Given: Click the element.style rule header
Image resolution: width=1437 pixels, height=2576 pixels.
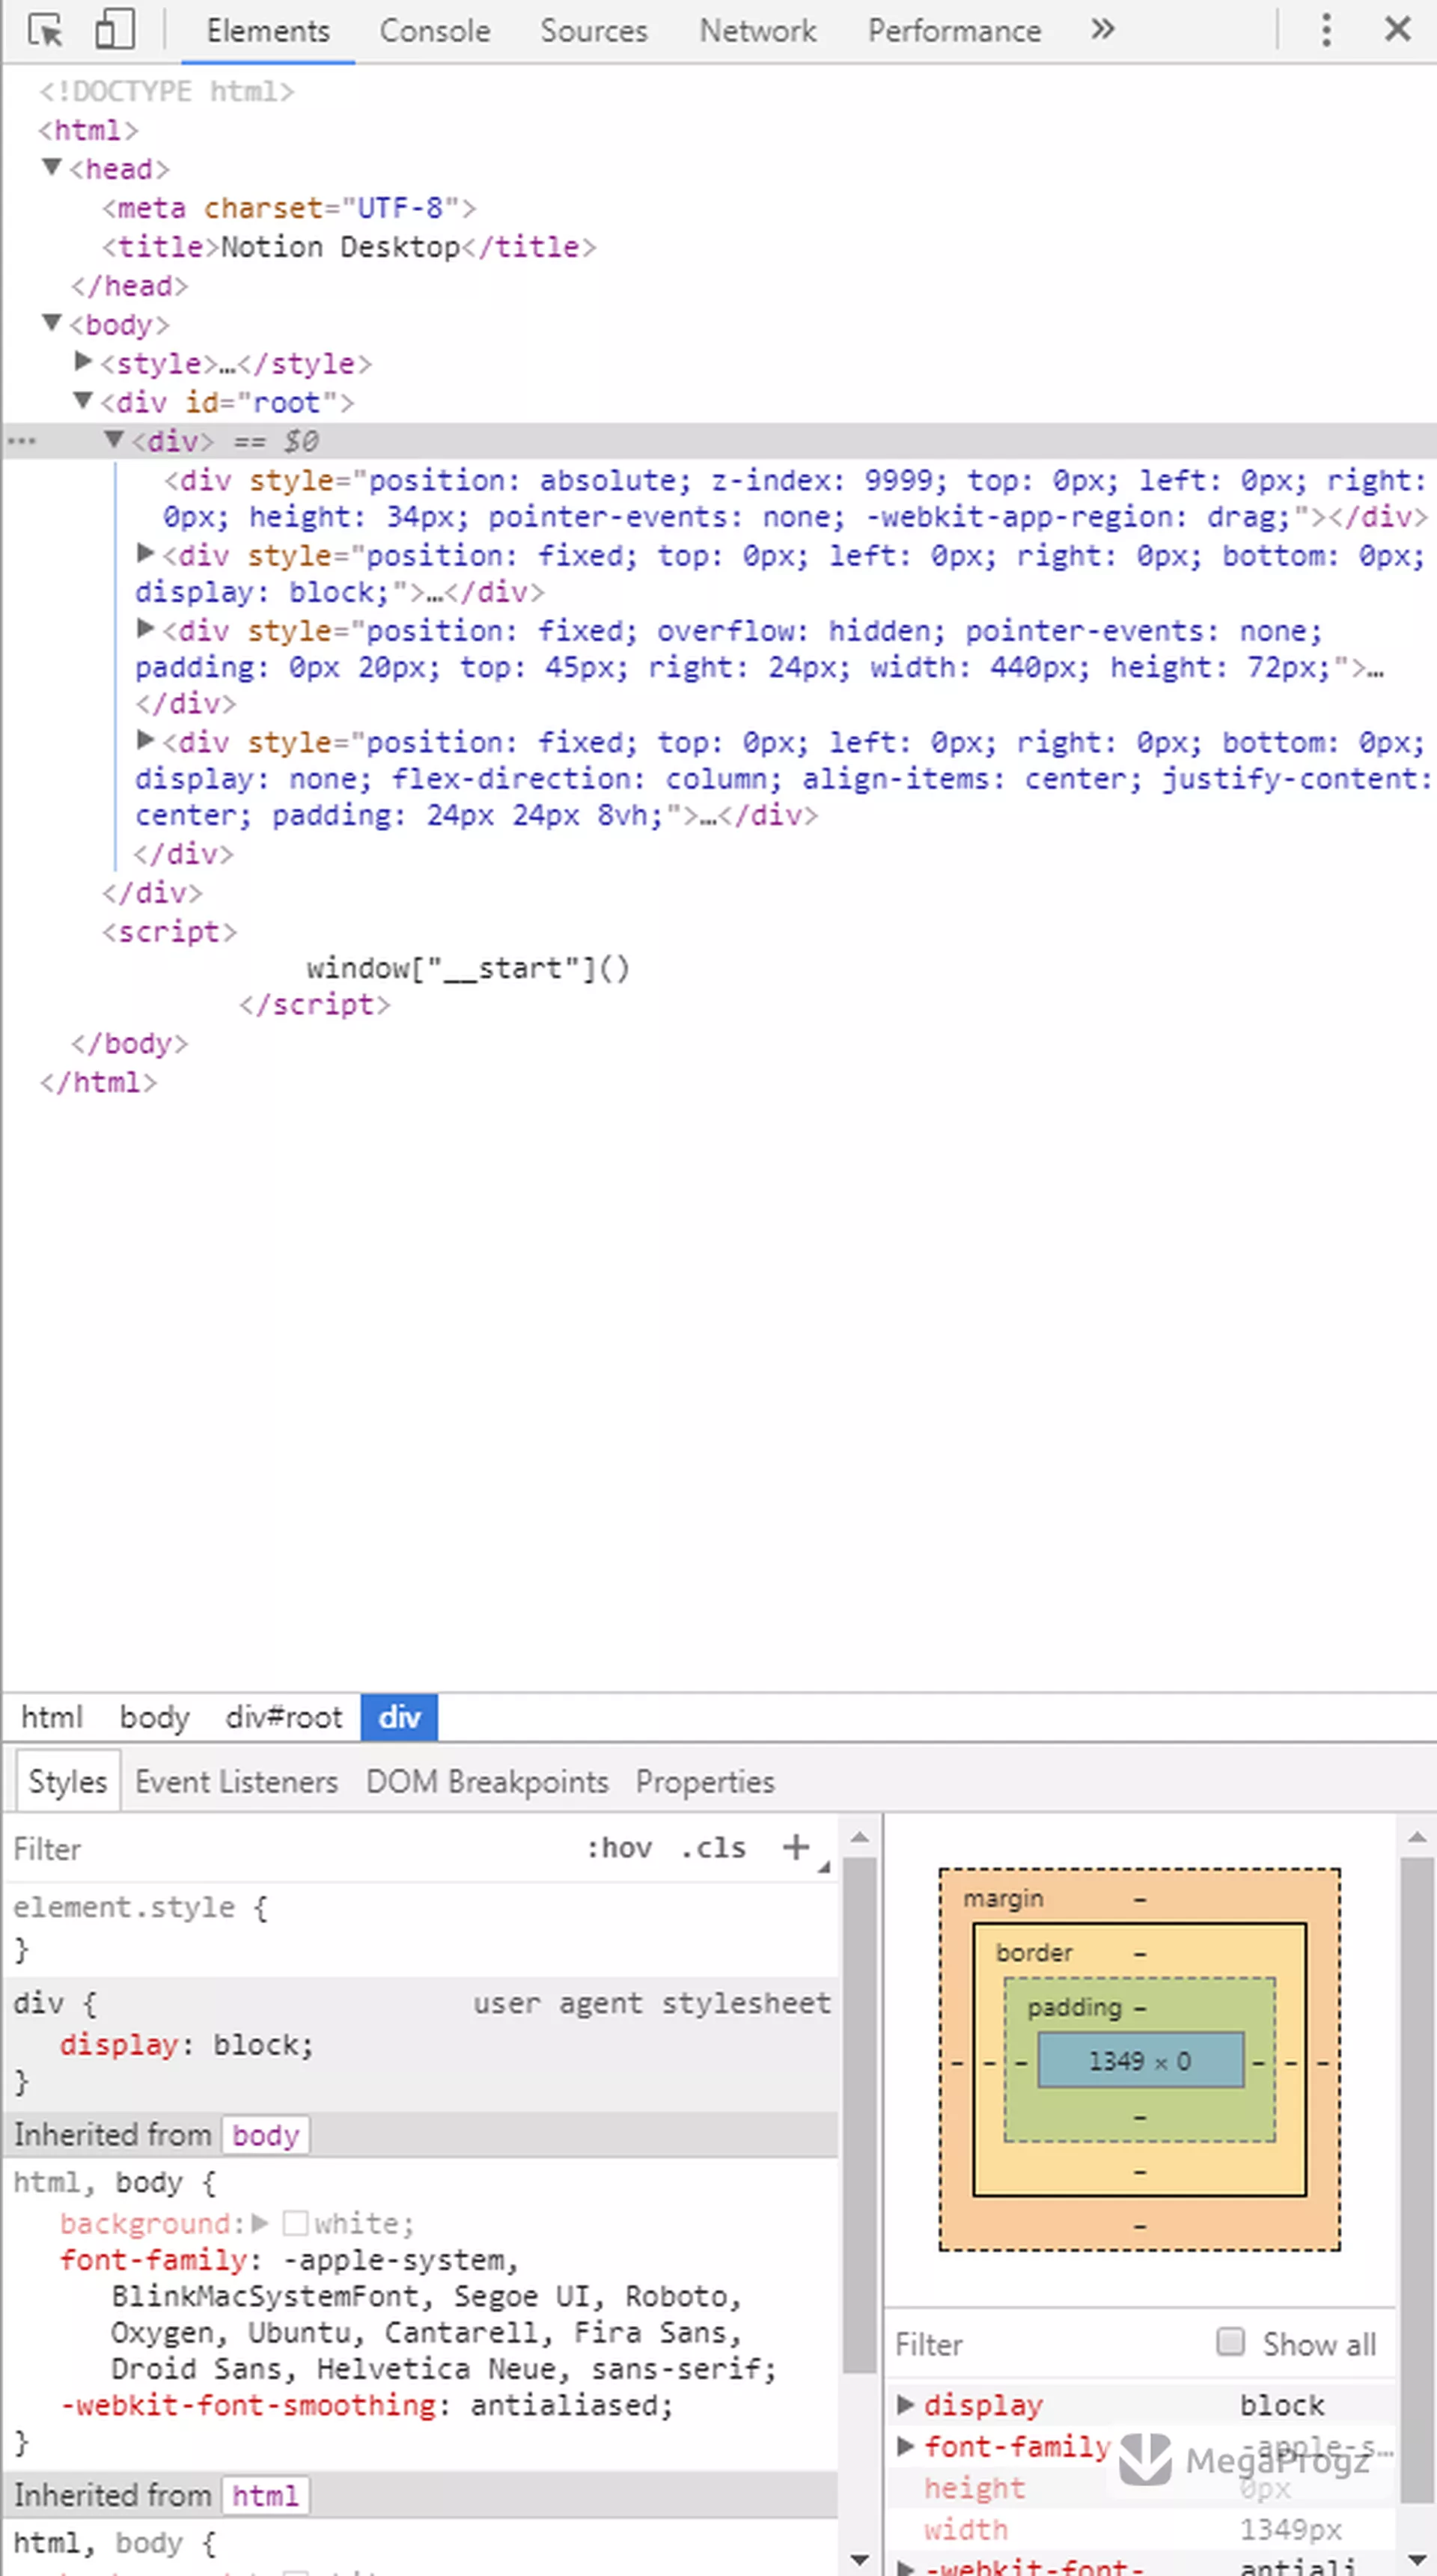Looking at the screenshot, I should point(140,1907).
